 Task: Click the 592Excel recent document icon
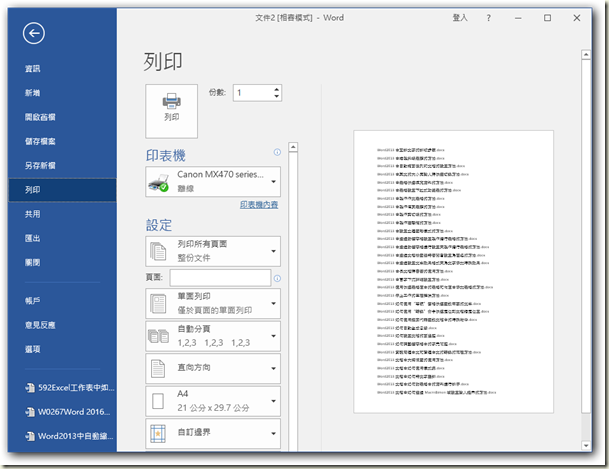[30, 388]
